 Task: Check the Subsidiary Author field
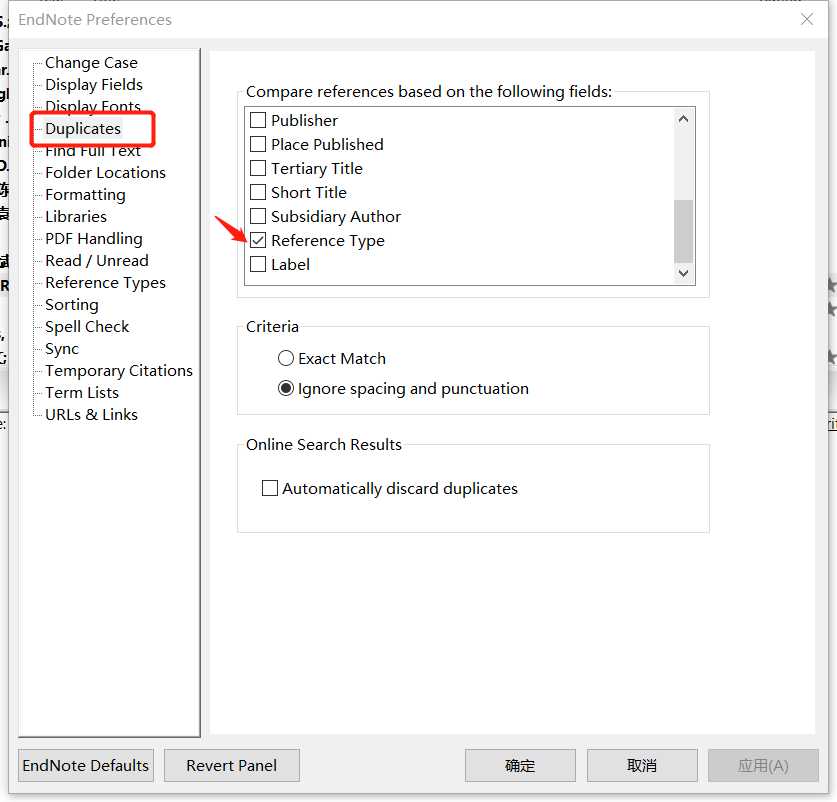tap(258, 216)
